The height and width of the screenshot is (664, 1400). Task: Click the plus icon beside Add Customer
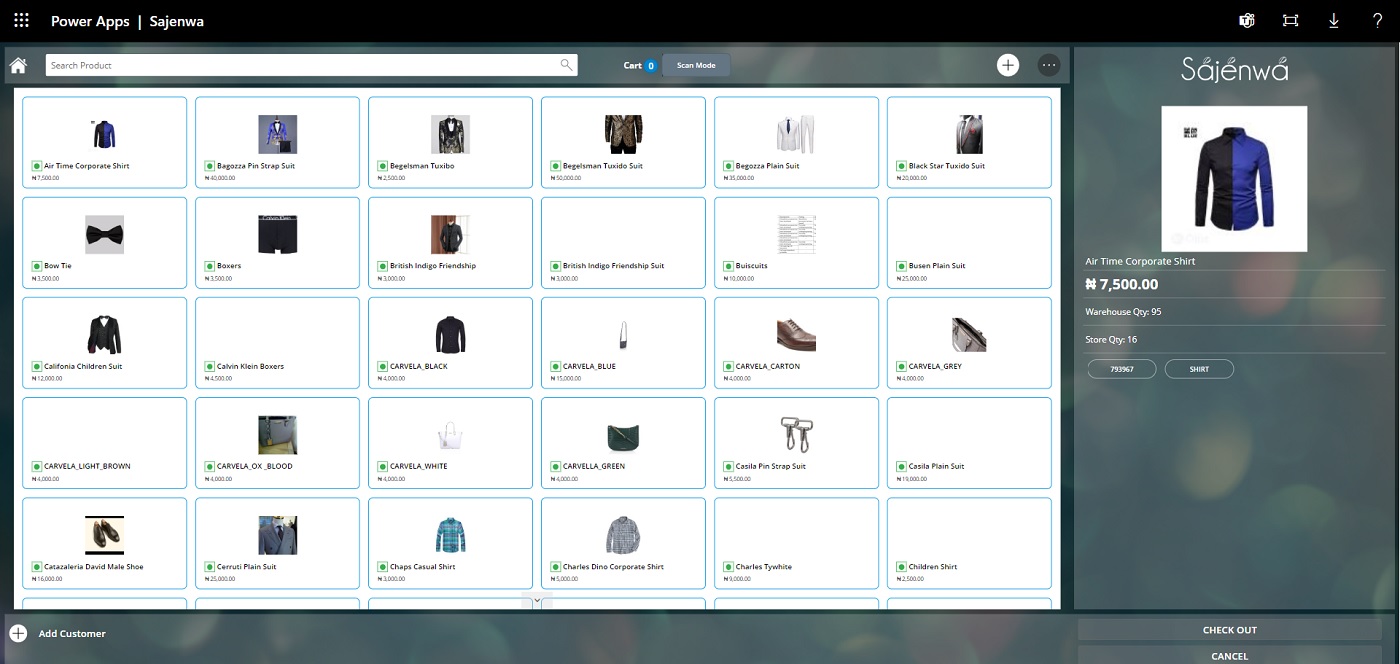click(18, 633)
